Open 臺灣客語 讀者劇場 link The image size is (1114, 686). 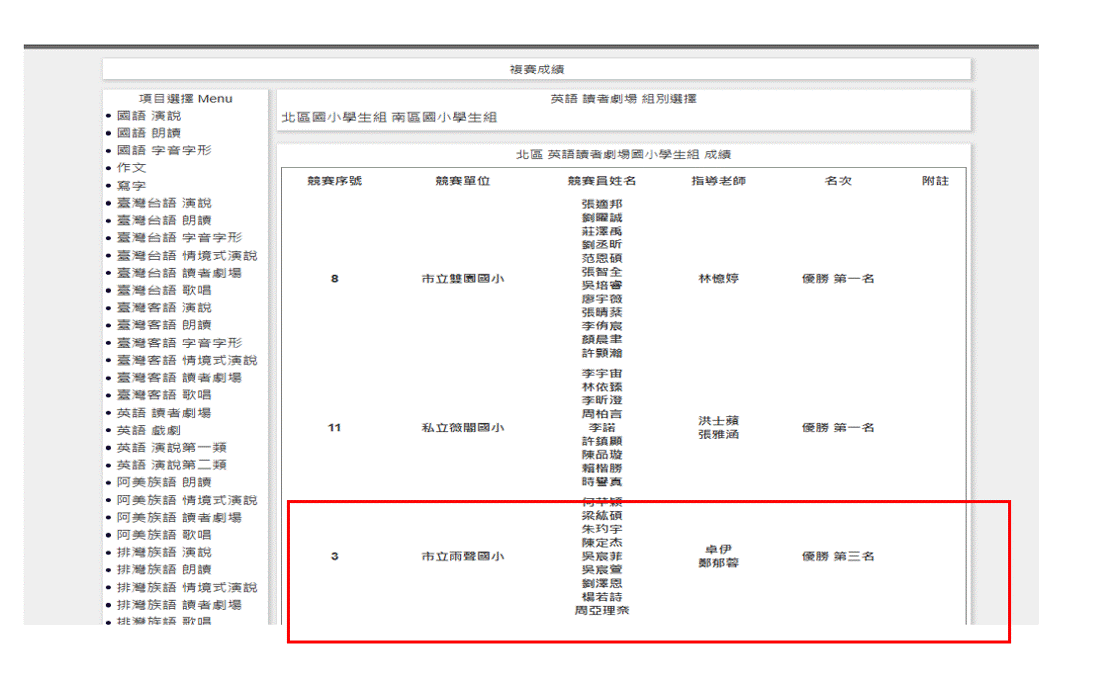179,378
